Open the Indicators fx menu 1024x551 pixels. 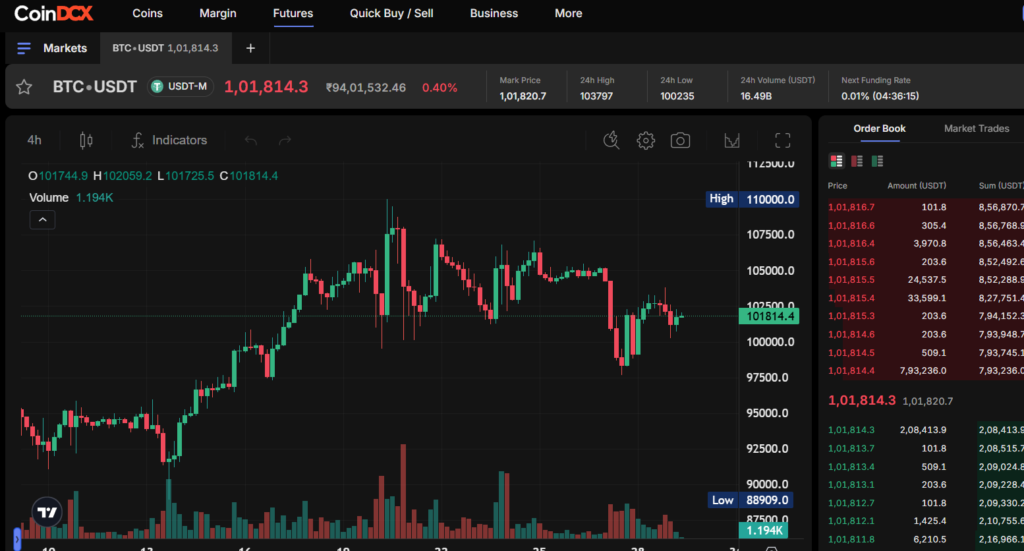tap(169, 140)
